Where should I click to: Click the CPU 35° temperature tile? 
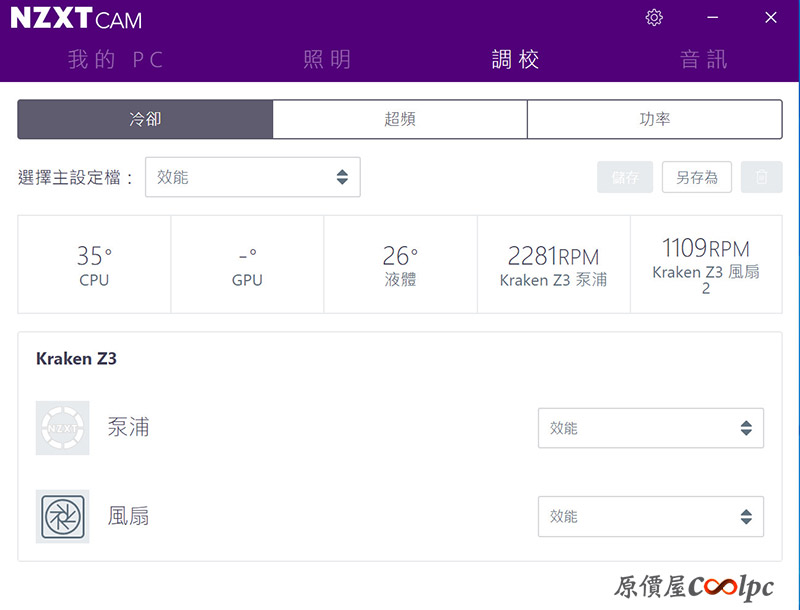94,264
